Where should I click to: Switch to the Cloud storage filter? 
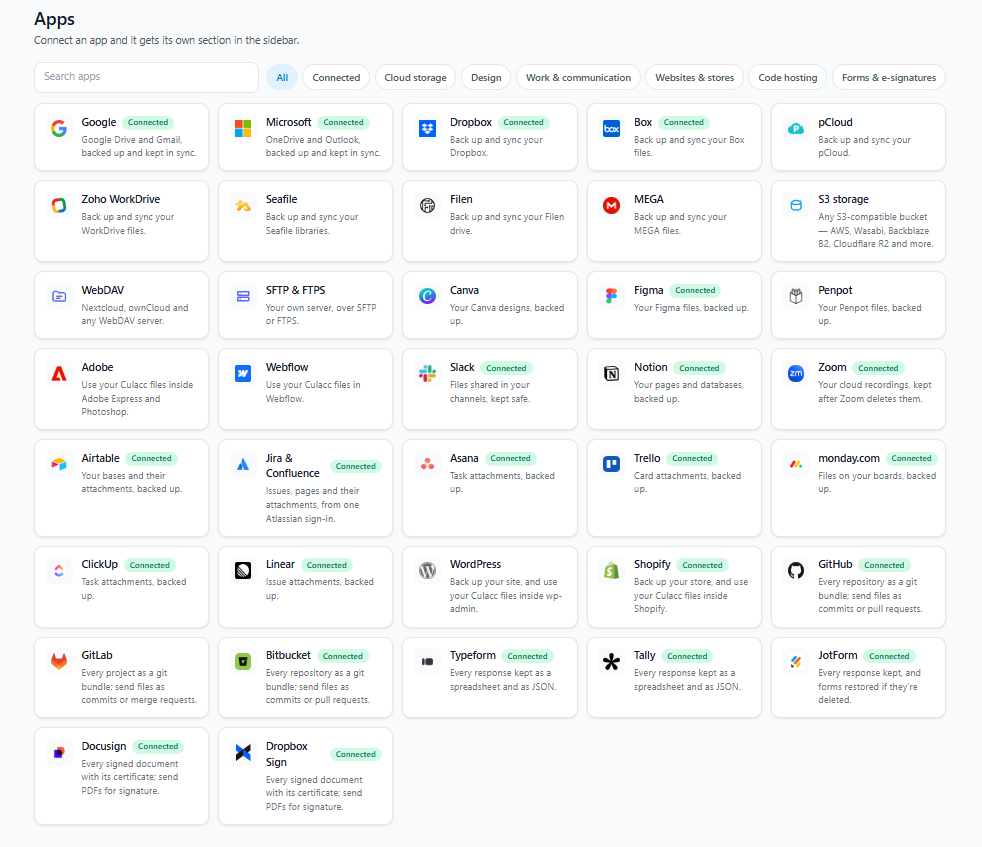(x=415, y=78)
